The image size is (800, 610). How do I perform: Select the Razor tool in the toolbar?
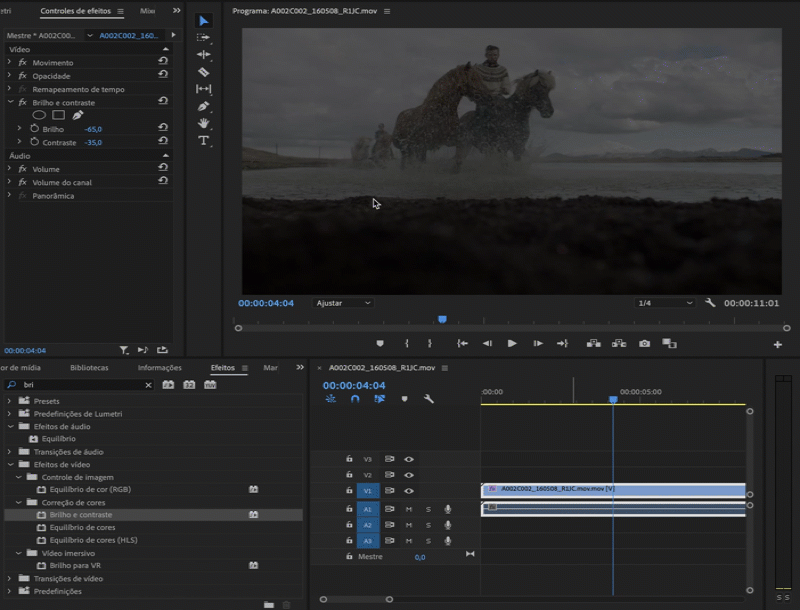pos(204,72)
